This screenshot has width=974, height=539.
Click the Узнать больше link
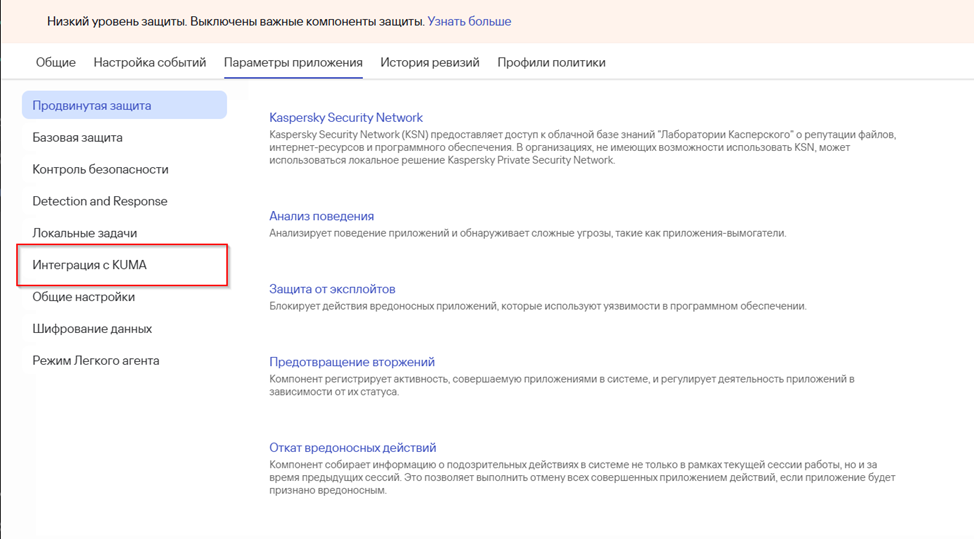point(469,21)
